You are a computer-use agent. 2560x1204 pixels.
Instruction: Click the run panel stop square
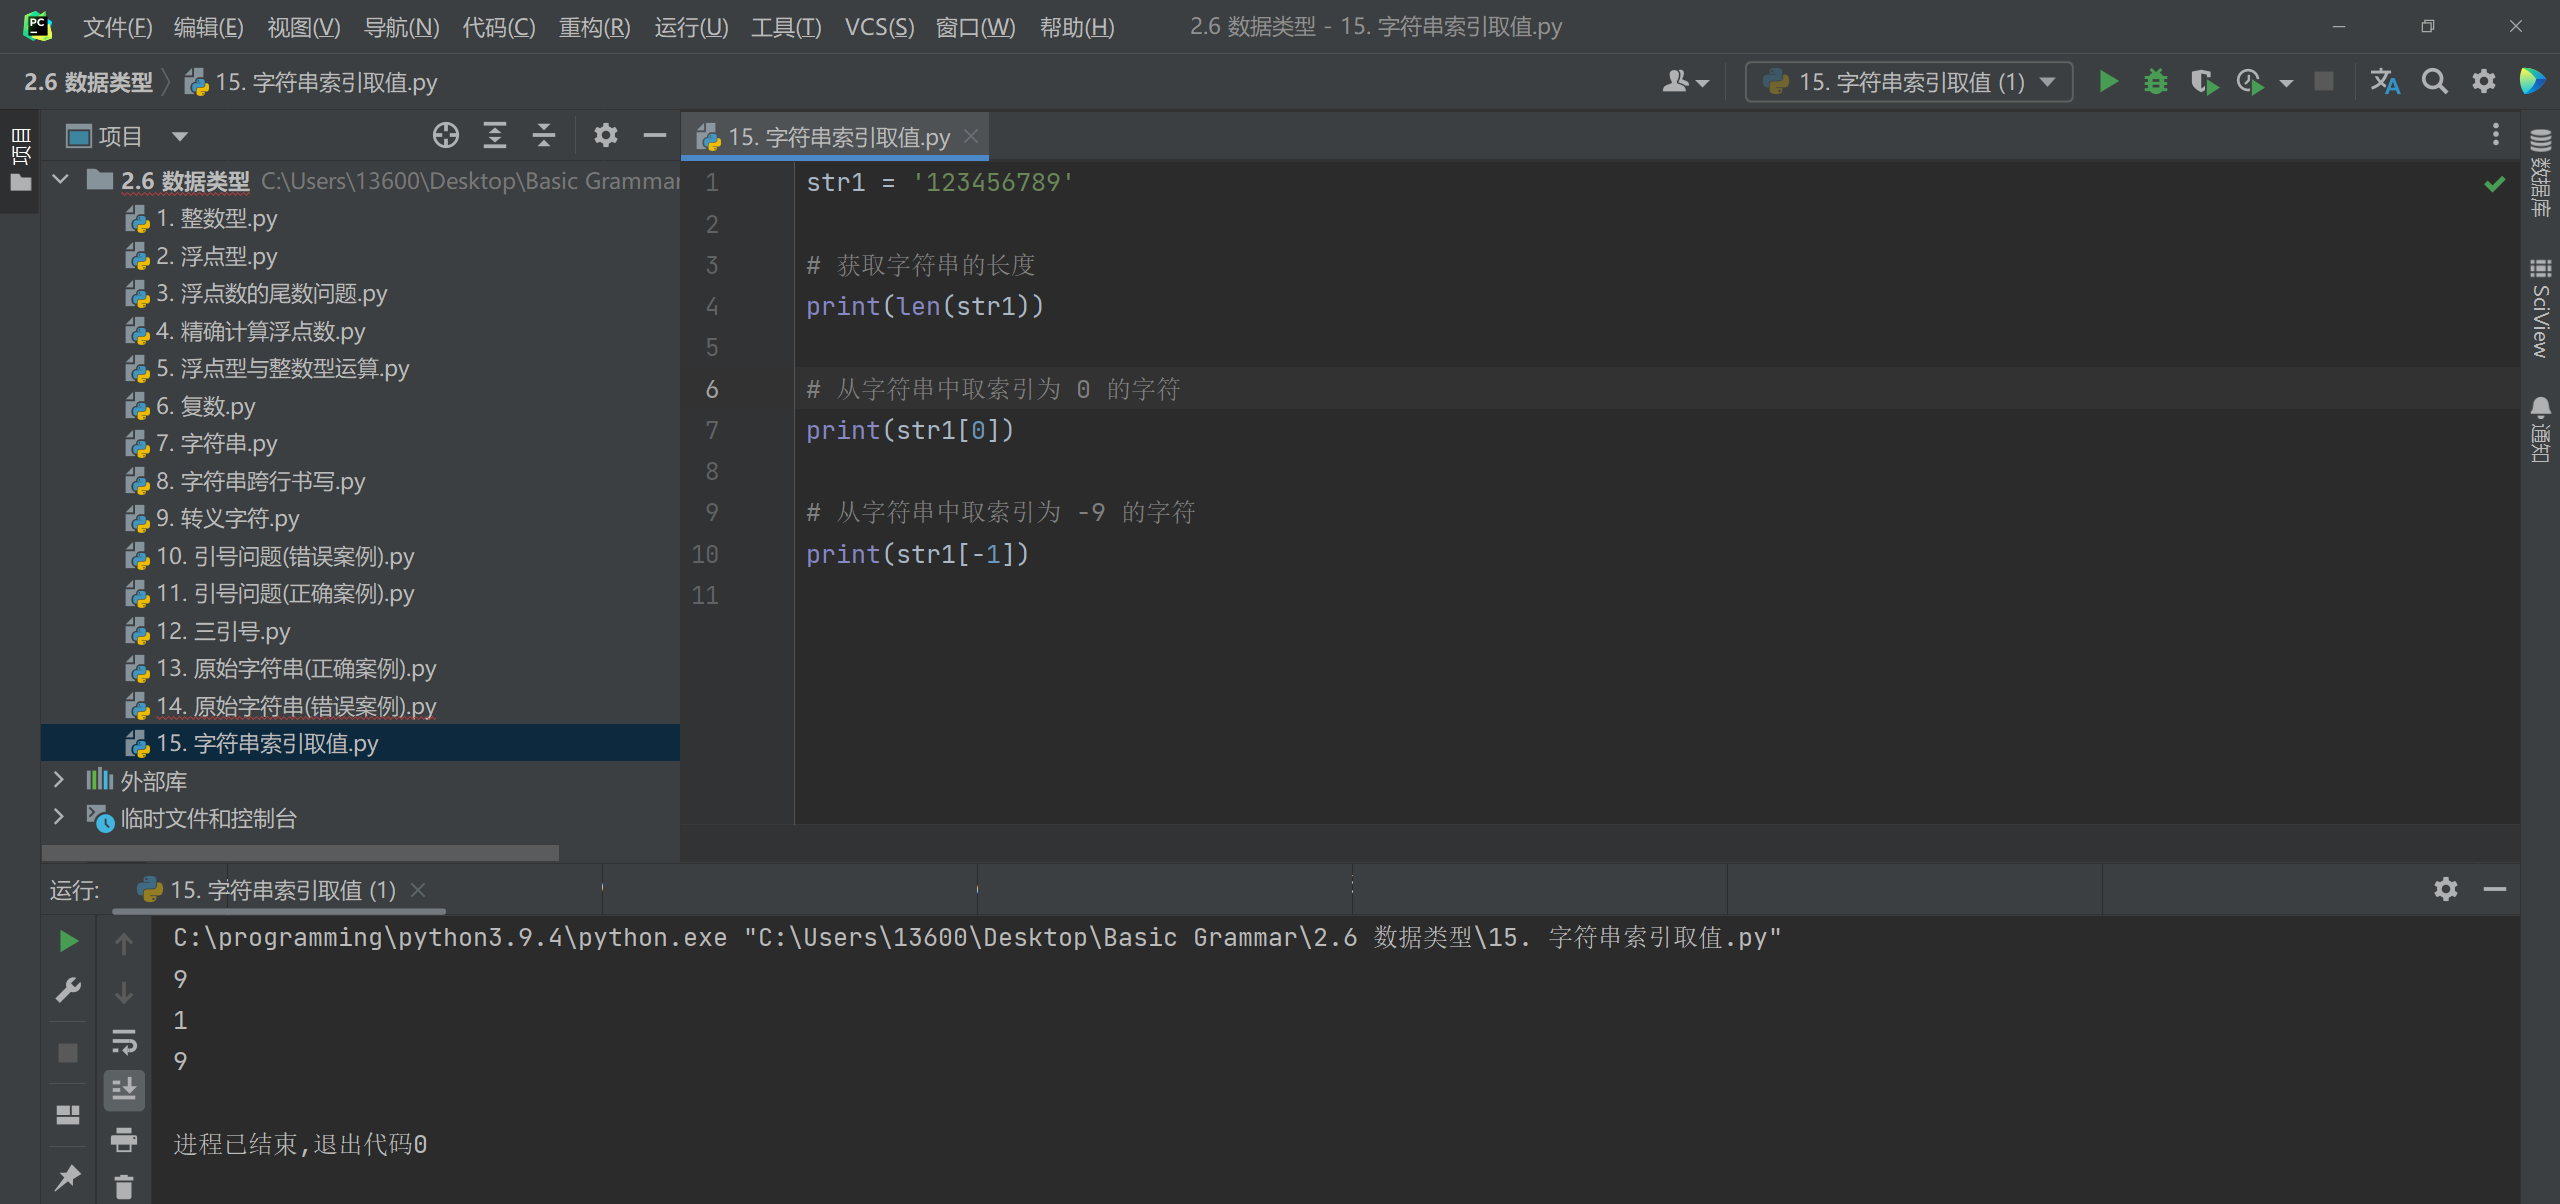coord(68,1053)
